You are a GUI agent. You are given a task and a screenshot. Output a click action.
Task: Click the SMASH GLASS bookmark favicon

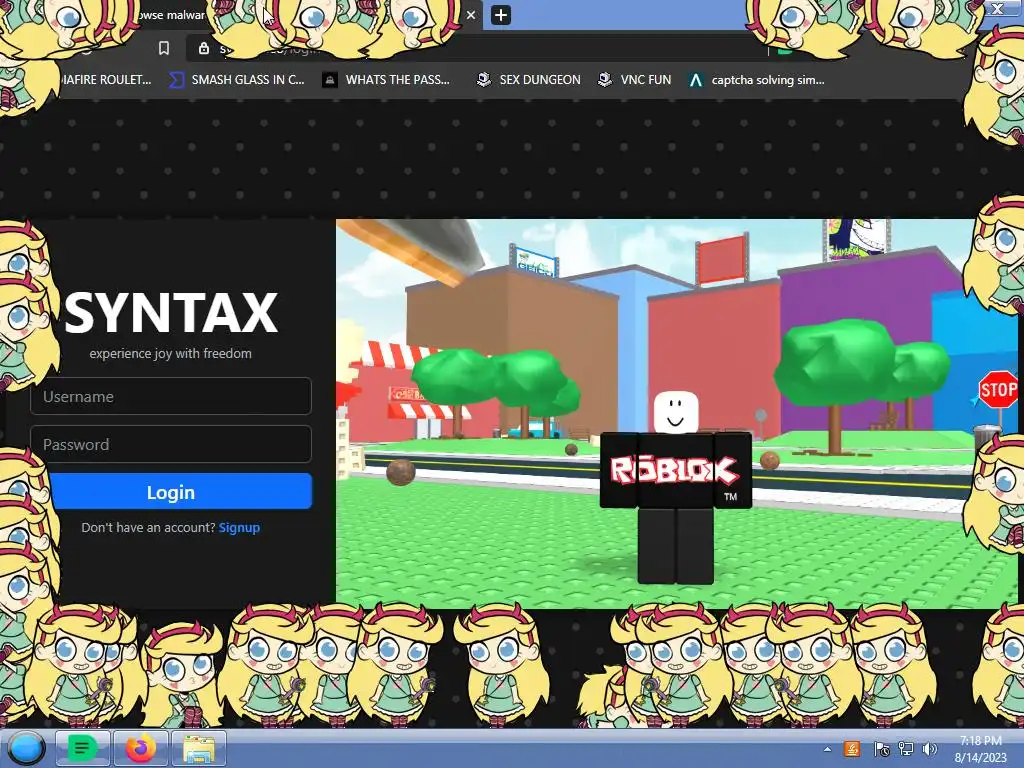[176, 80]
